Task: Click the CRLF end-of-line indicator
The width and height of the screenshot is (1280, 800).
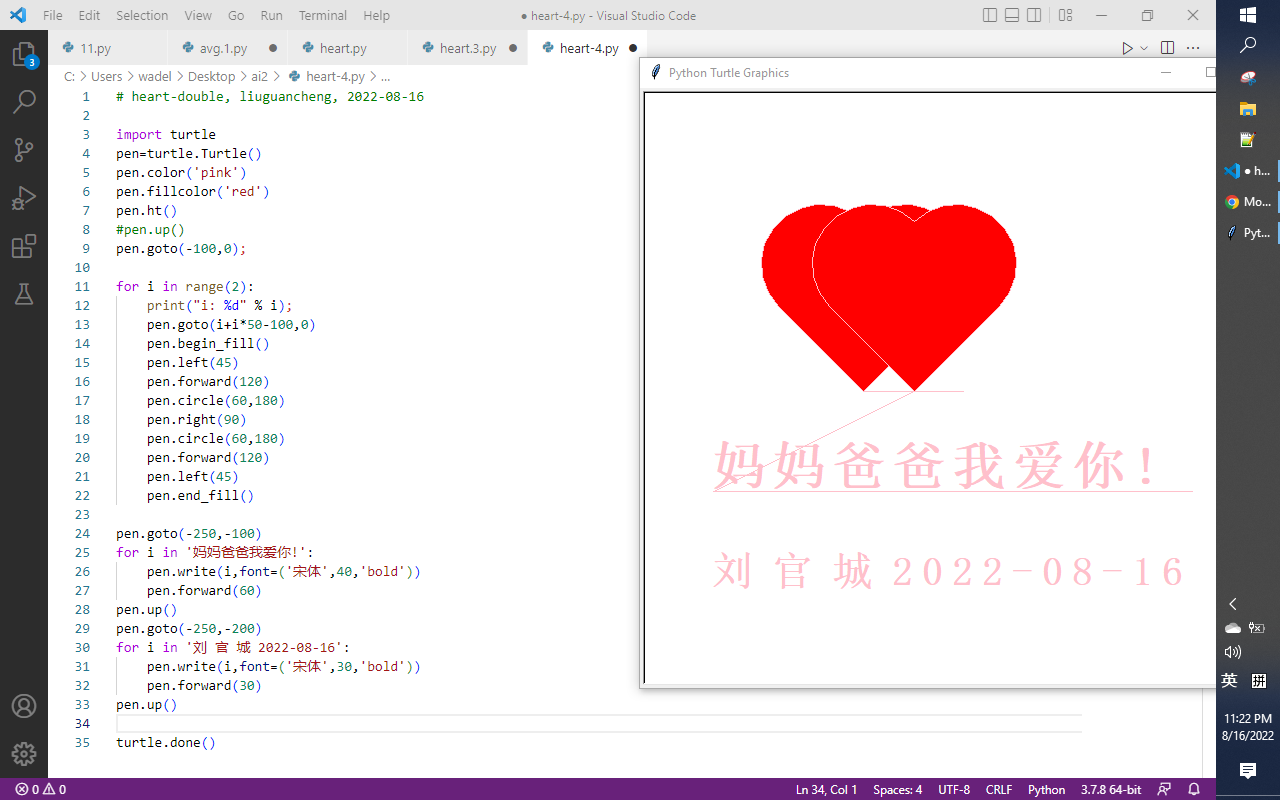Action: pos(999,790)
